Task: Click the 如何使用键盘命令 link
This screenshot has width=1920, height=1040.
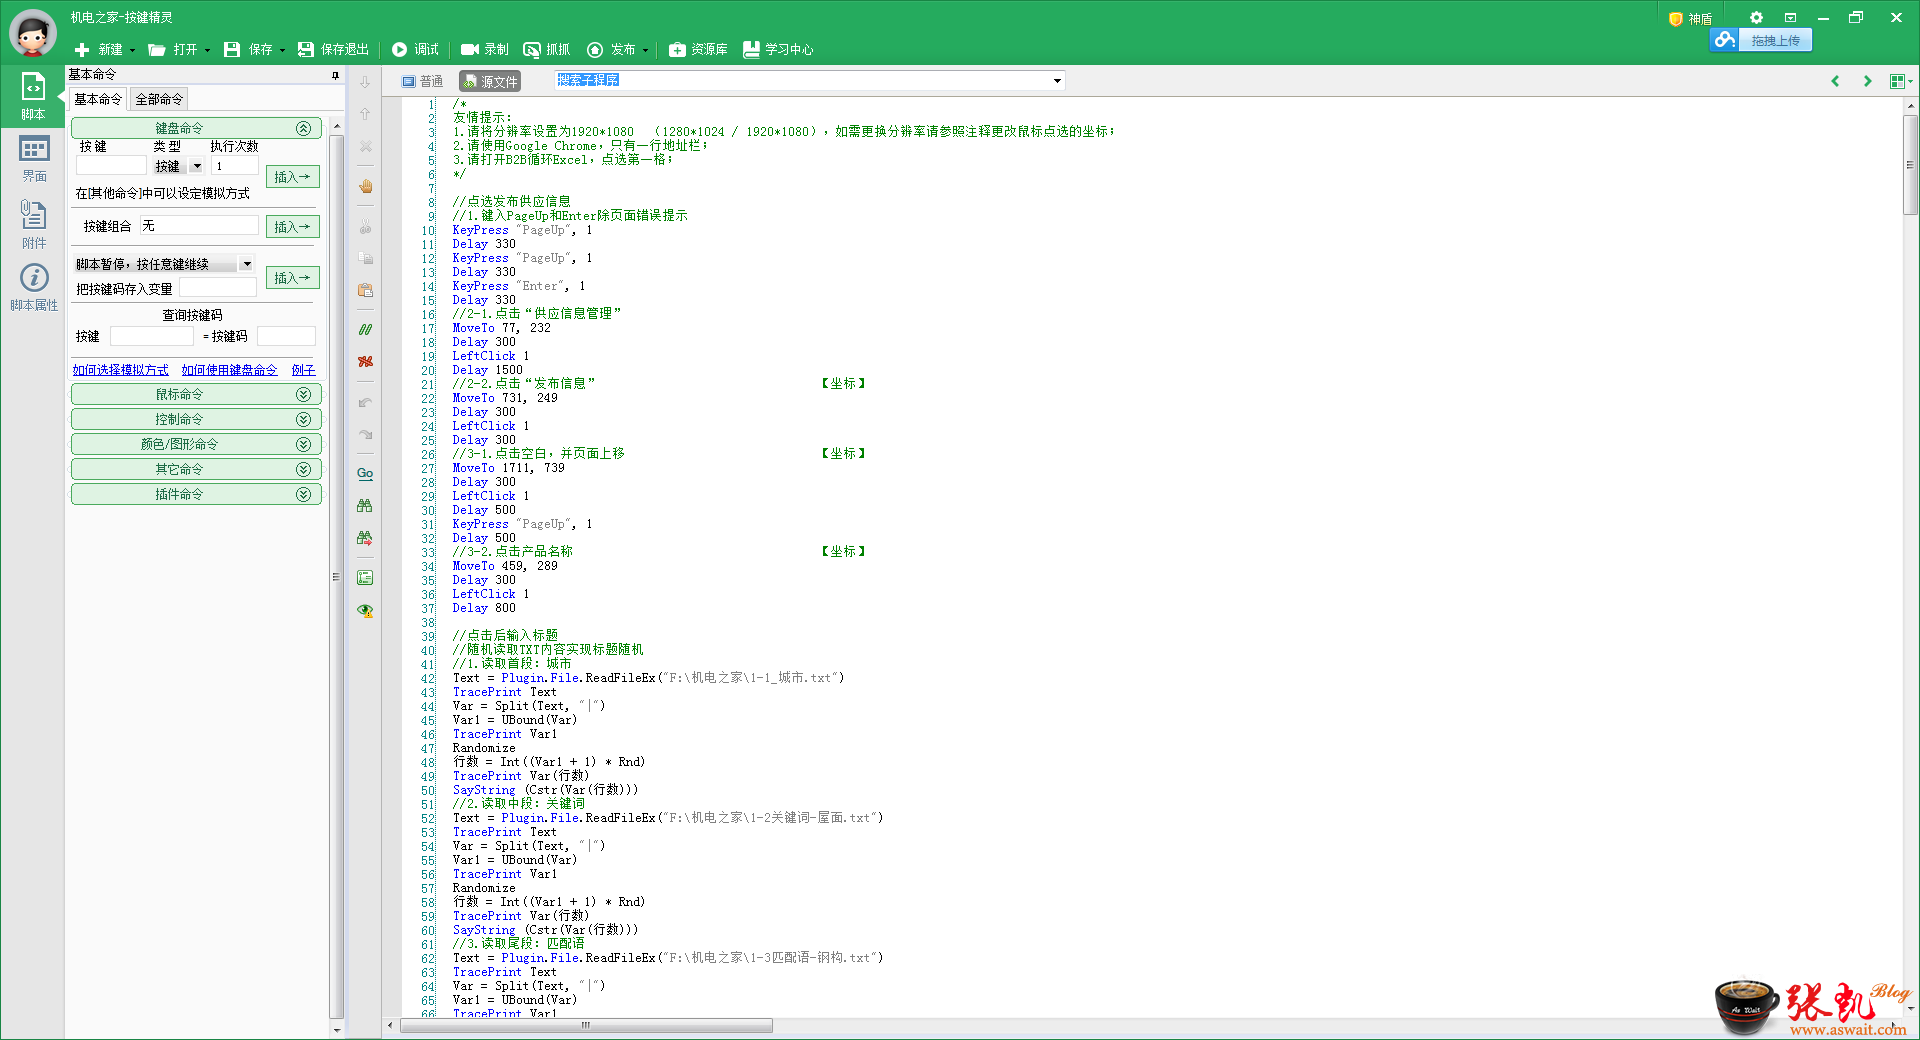Action: [x=229, y=370]
